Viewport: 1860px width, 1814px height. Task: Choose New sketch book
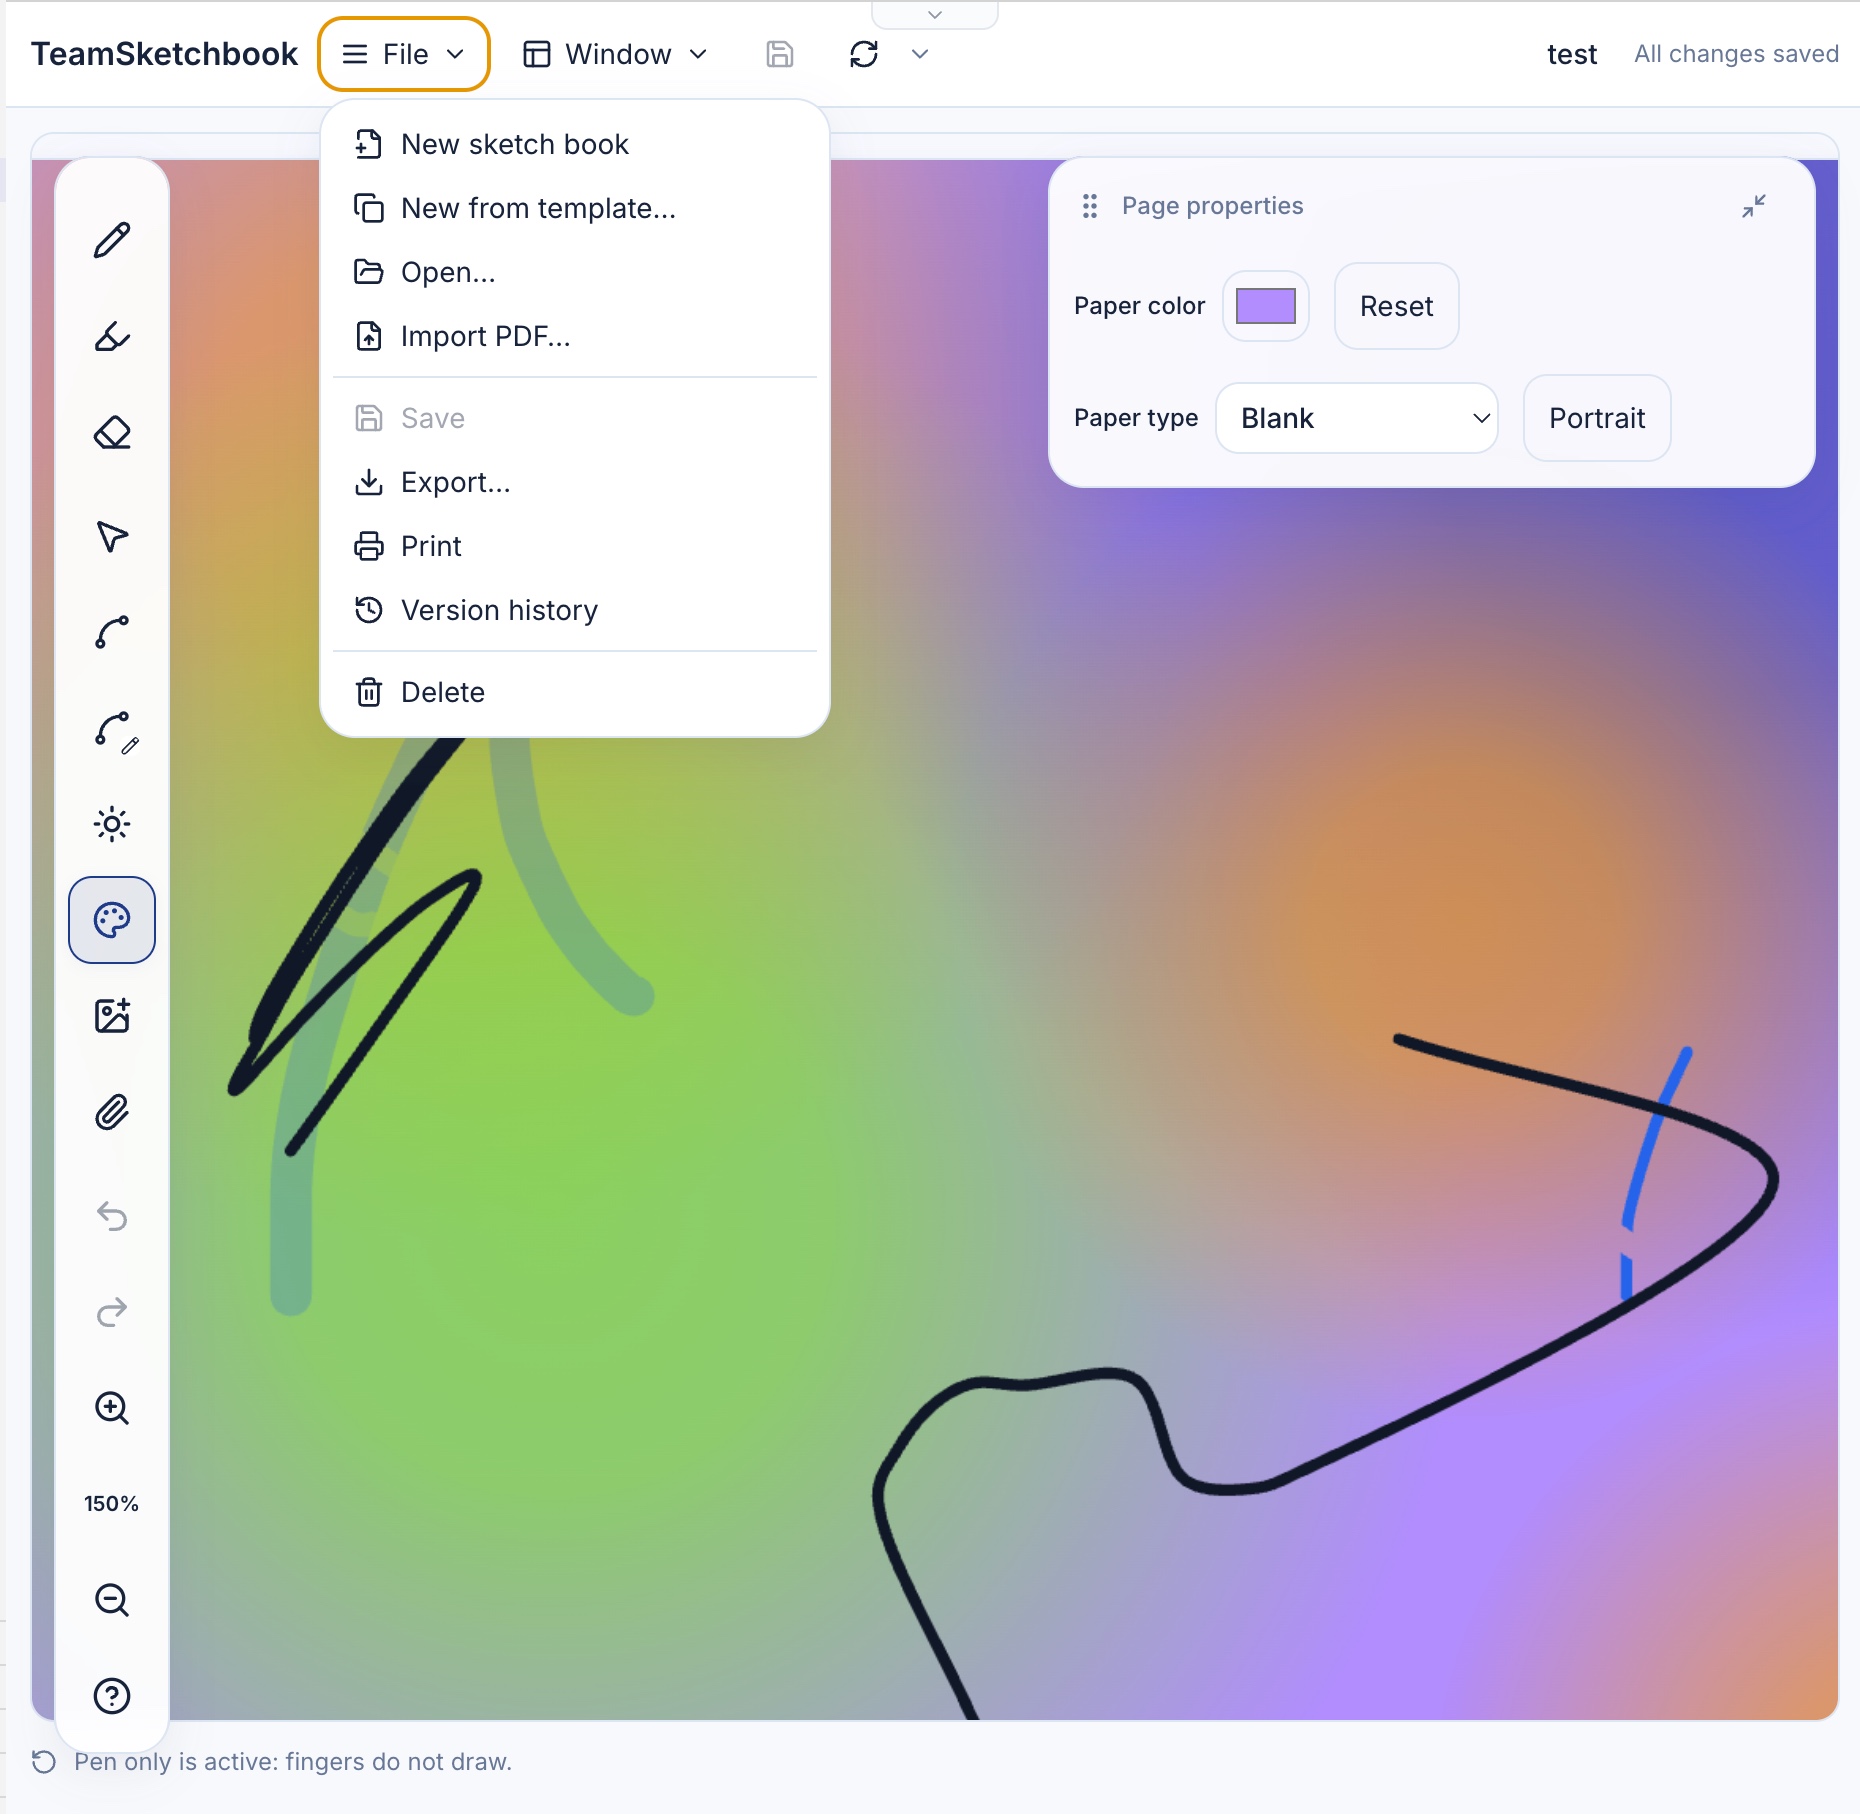575,144
